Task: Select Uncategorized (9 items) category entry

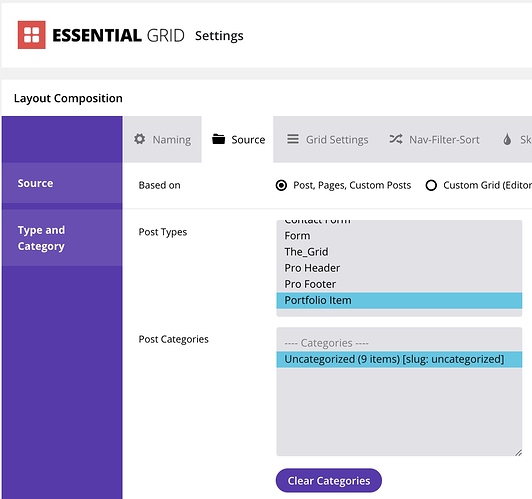Action: click(399, 359)
